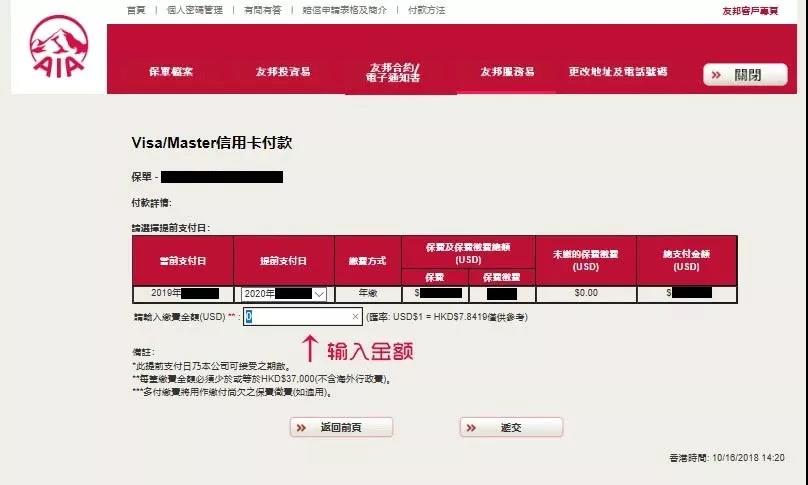The image size is (808, 485).
Task: Click the 當前支付日 column header
Action: click(183, 261)
